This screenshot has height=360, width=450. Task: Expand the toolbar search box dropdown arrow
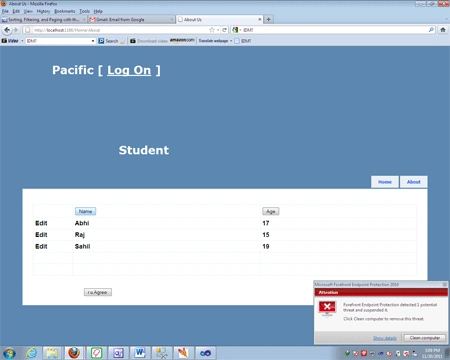click(x=93, y=41)
